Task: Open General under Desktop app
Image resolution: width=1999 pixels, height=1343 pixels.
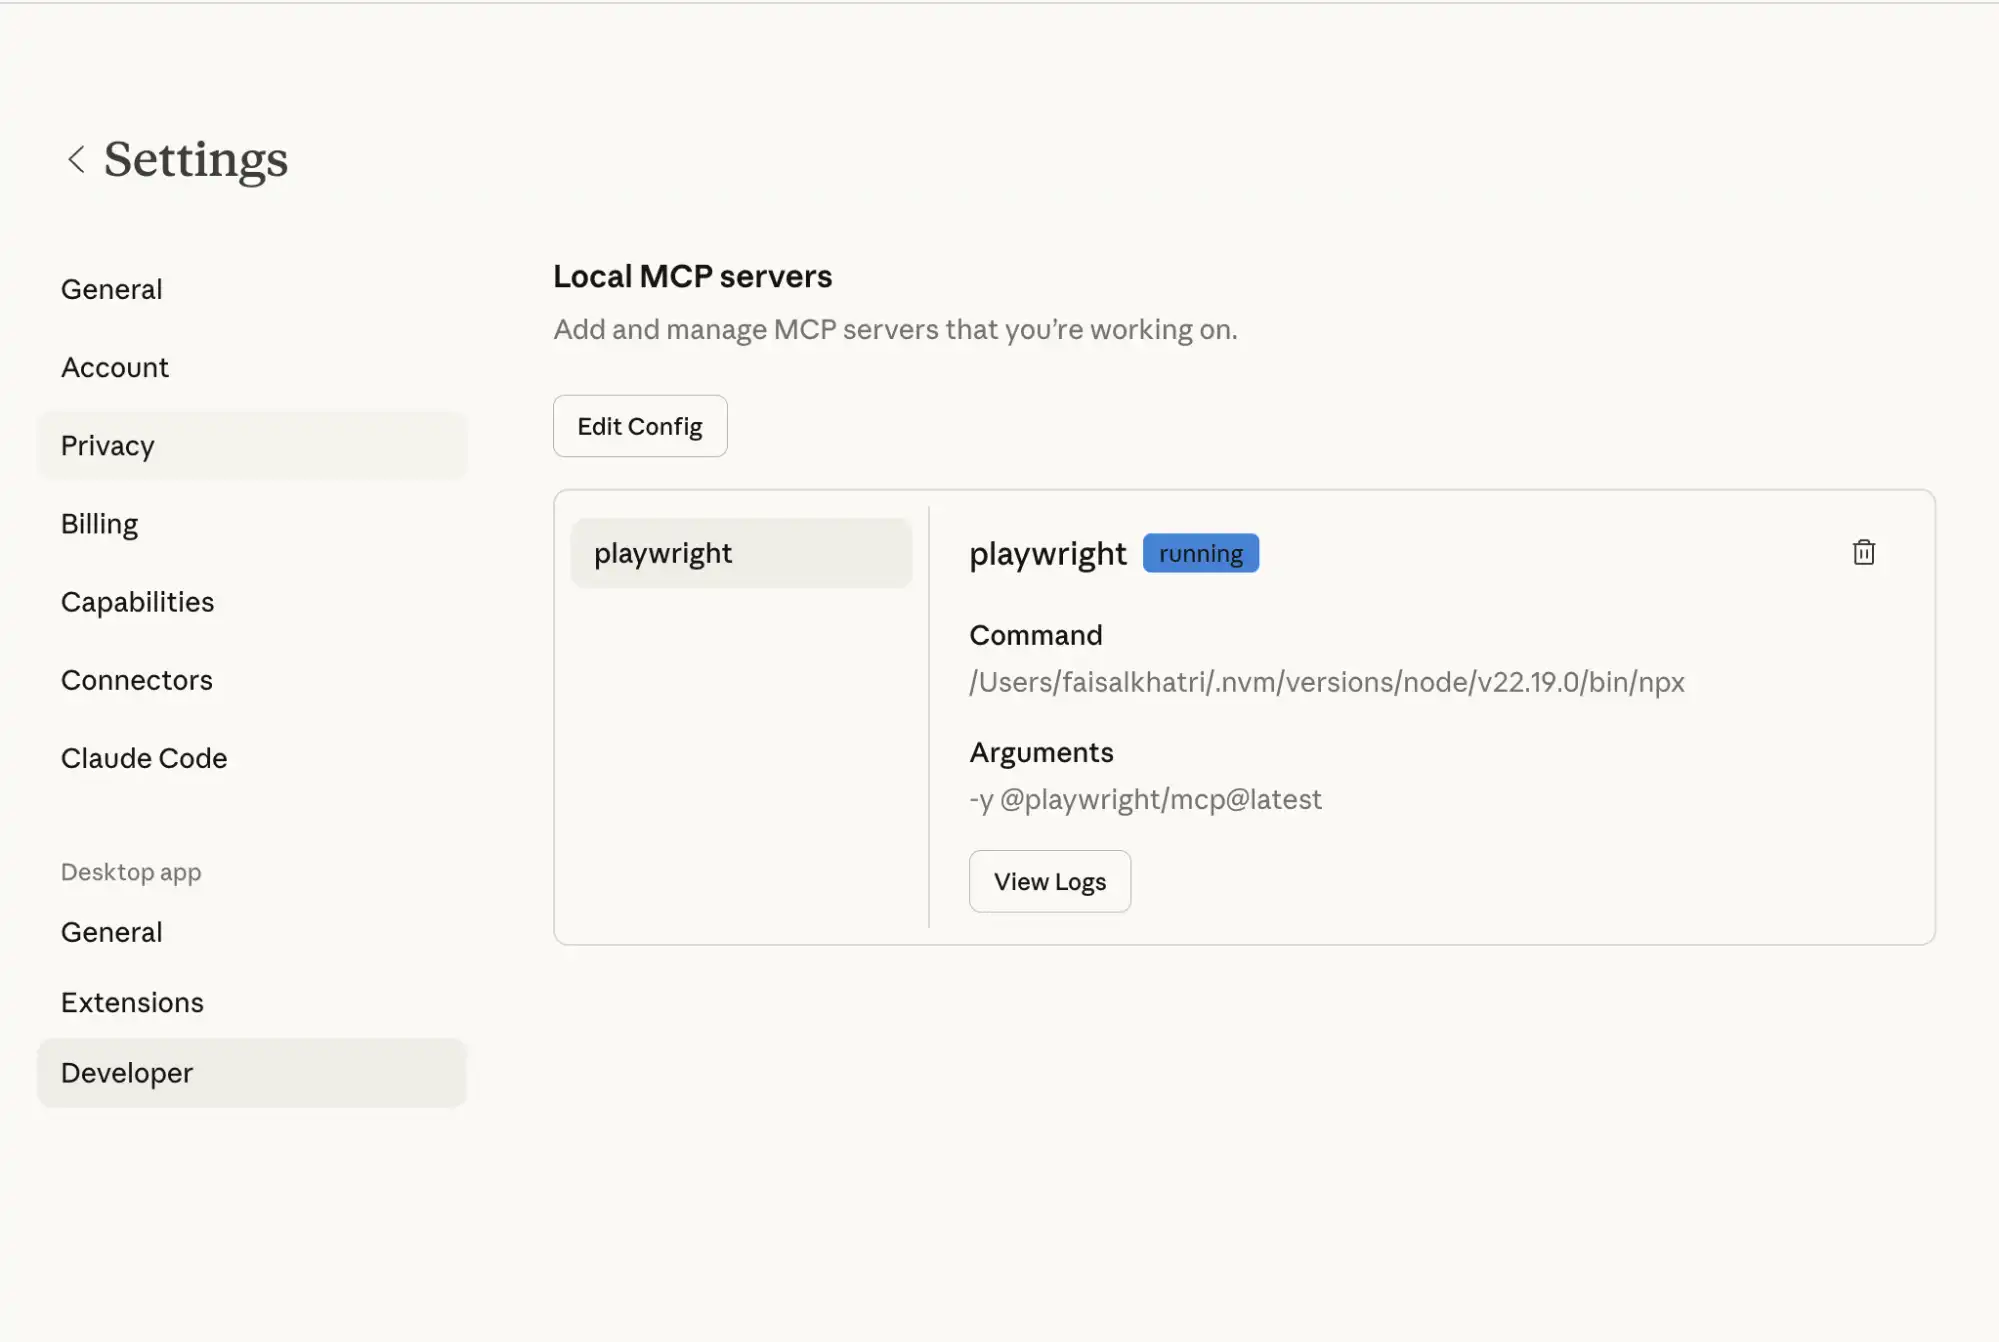Action: [x=111, y=931]
